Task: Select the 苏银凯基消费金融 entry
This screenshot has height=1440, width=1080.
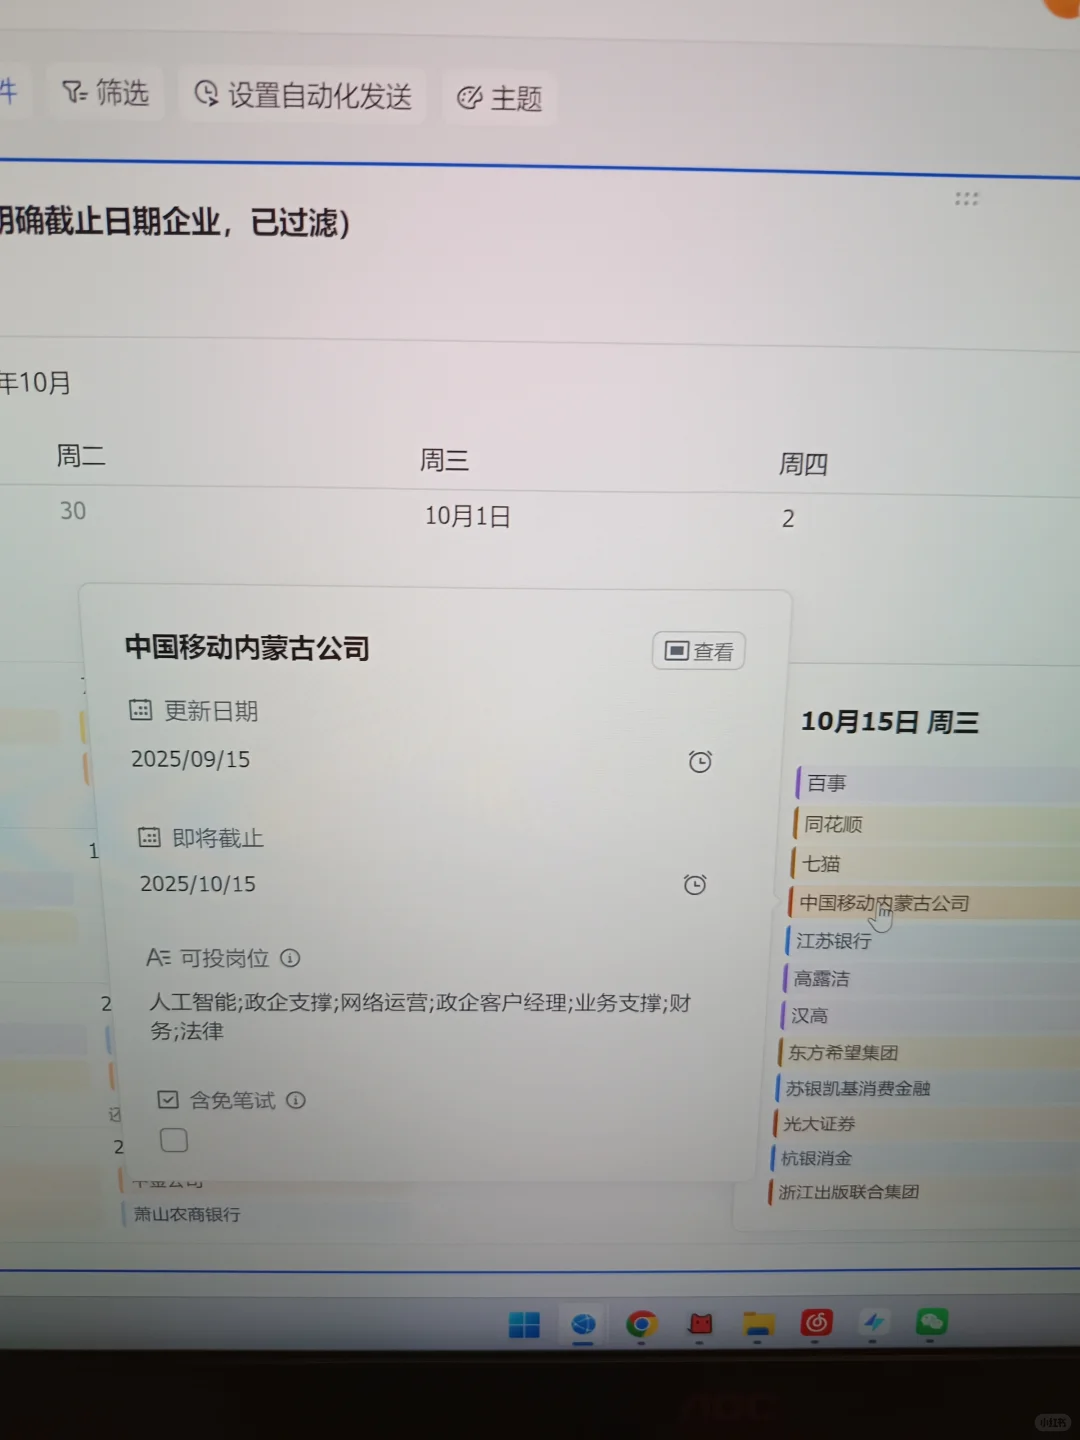Action: tap(925, 1088)
